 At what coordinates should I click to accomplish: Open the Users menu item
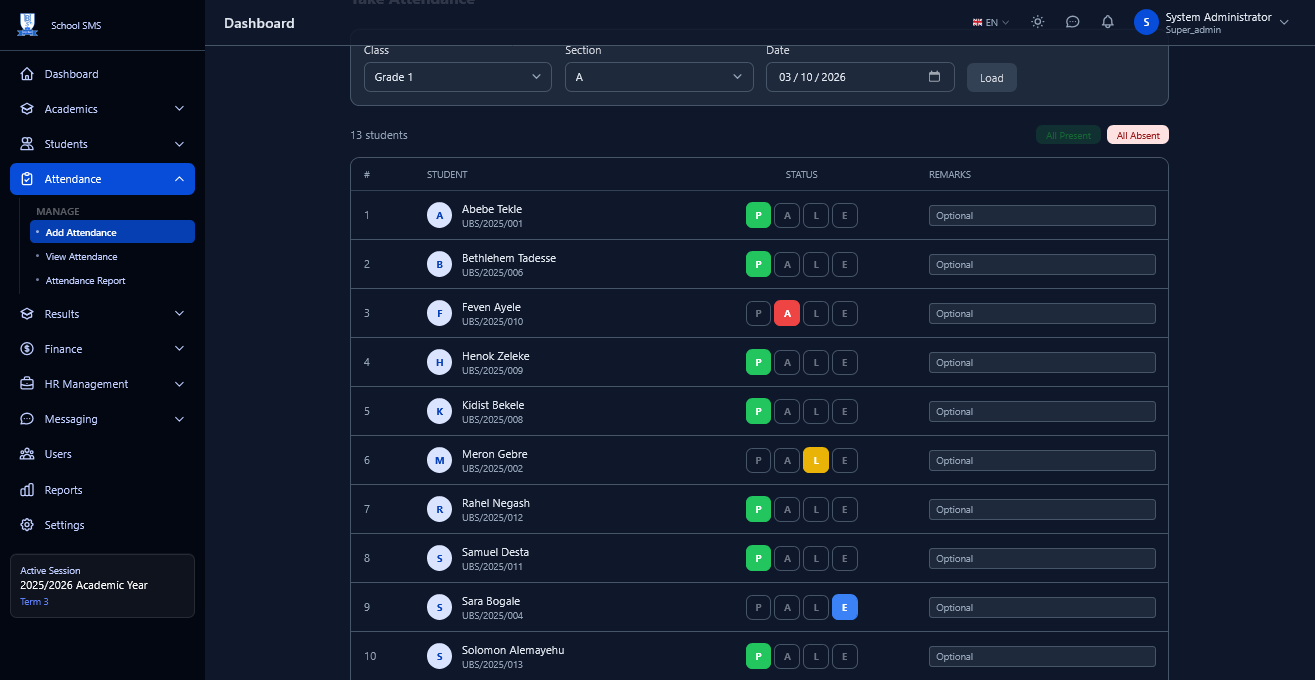[x=102, y=454]
